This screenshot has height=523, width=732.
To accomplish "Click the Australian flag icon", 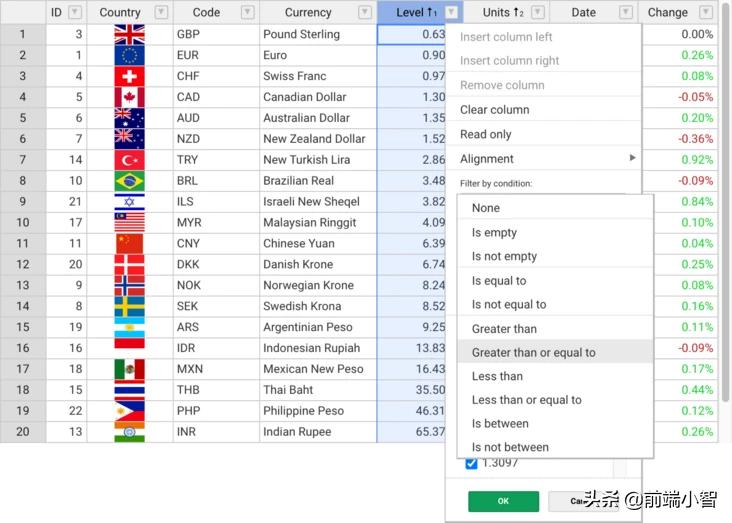I will [x=129, y=118].
